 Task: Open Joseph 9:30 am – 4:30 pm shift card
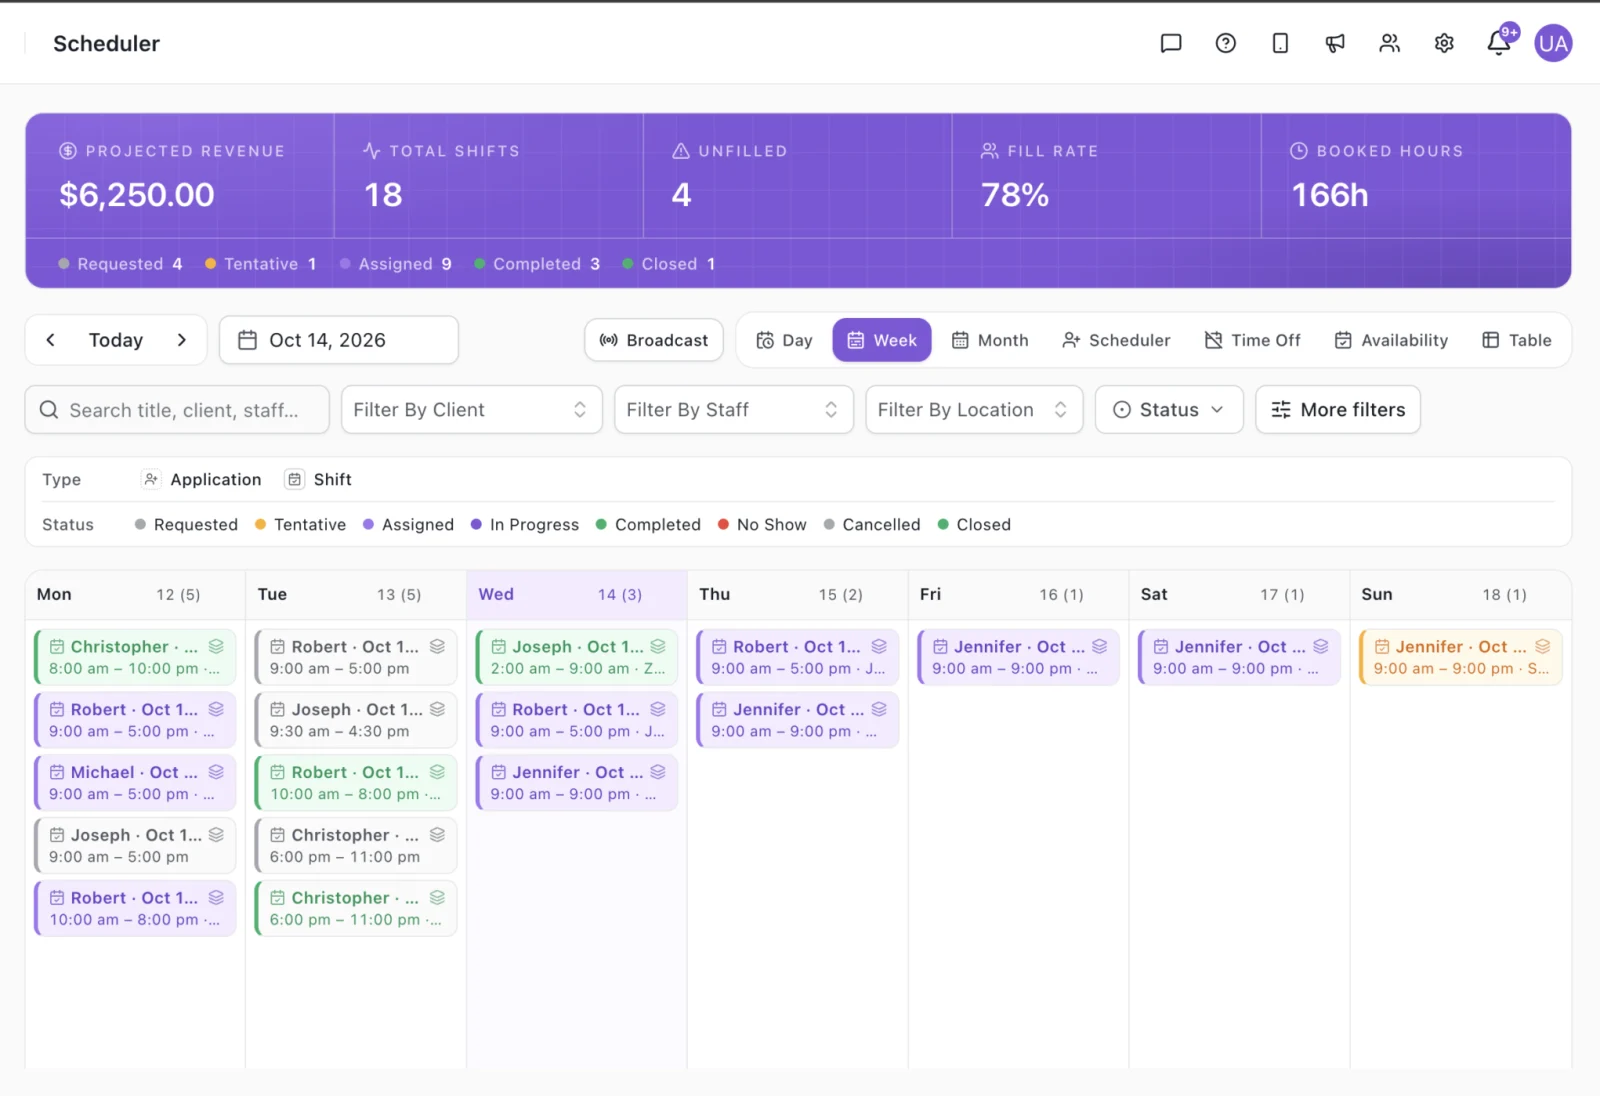pyautogui.click(x=356, y=720)
